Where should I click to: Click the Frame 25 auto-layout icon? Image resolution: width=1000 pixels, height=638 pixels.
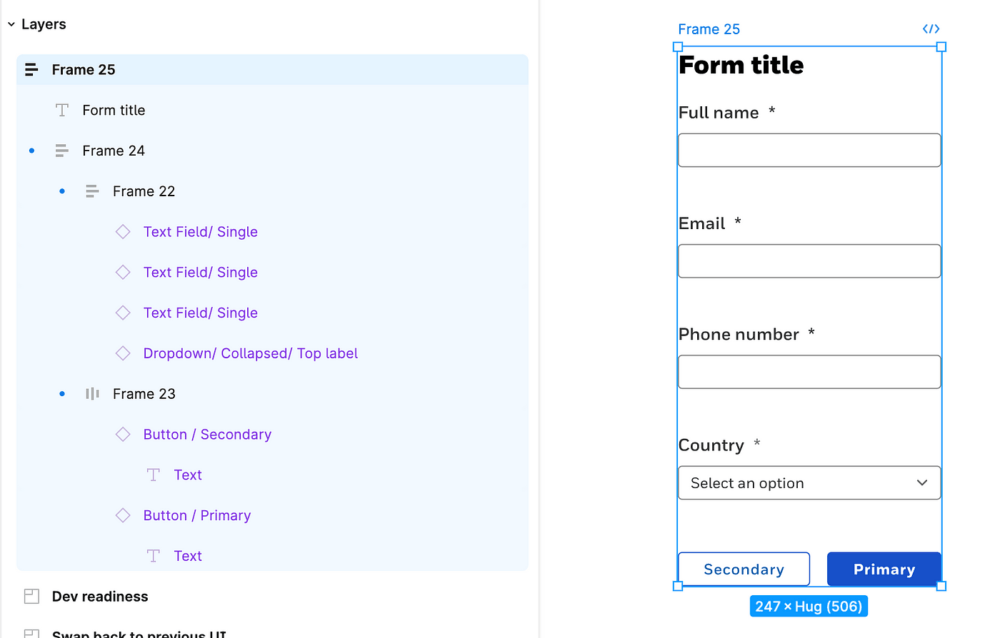click(x=31, y=70)
